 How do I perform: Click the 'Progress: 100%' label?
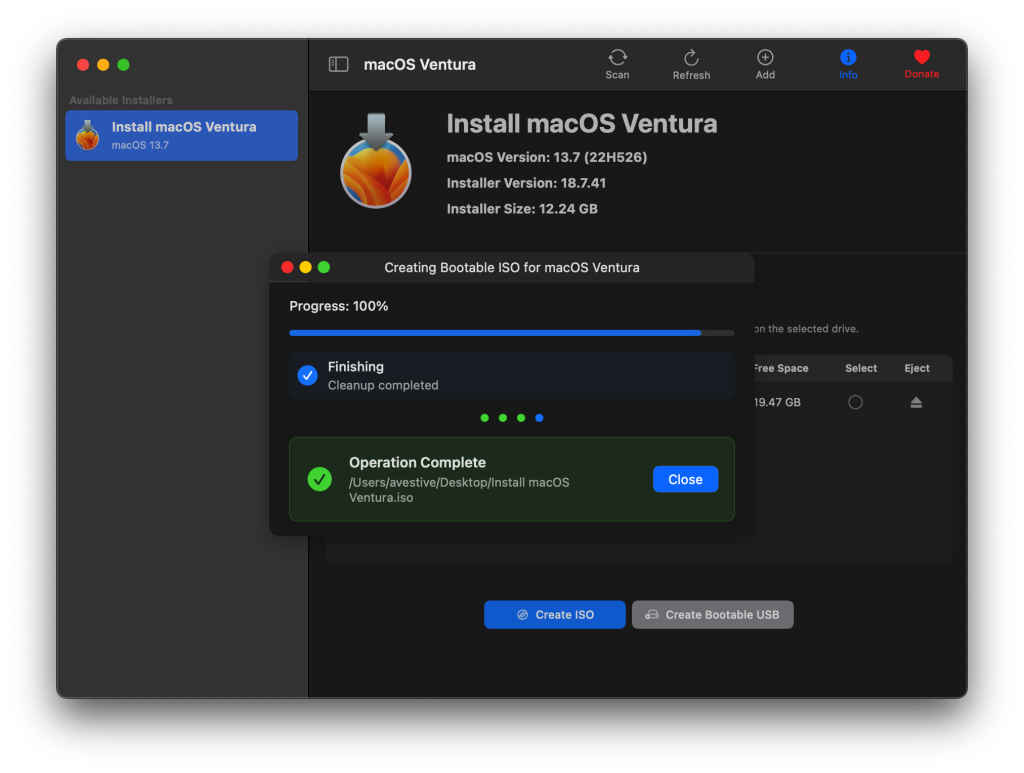coord(339,306)
